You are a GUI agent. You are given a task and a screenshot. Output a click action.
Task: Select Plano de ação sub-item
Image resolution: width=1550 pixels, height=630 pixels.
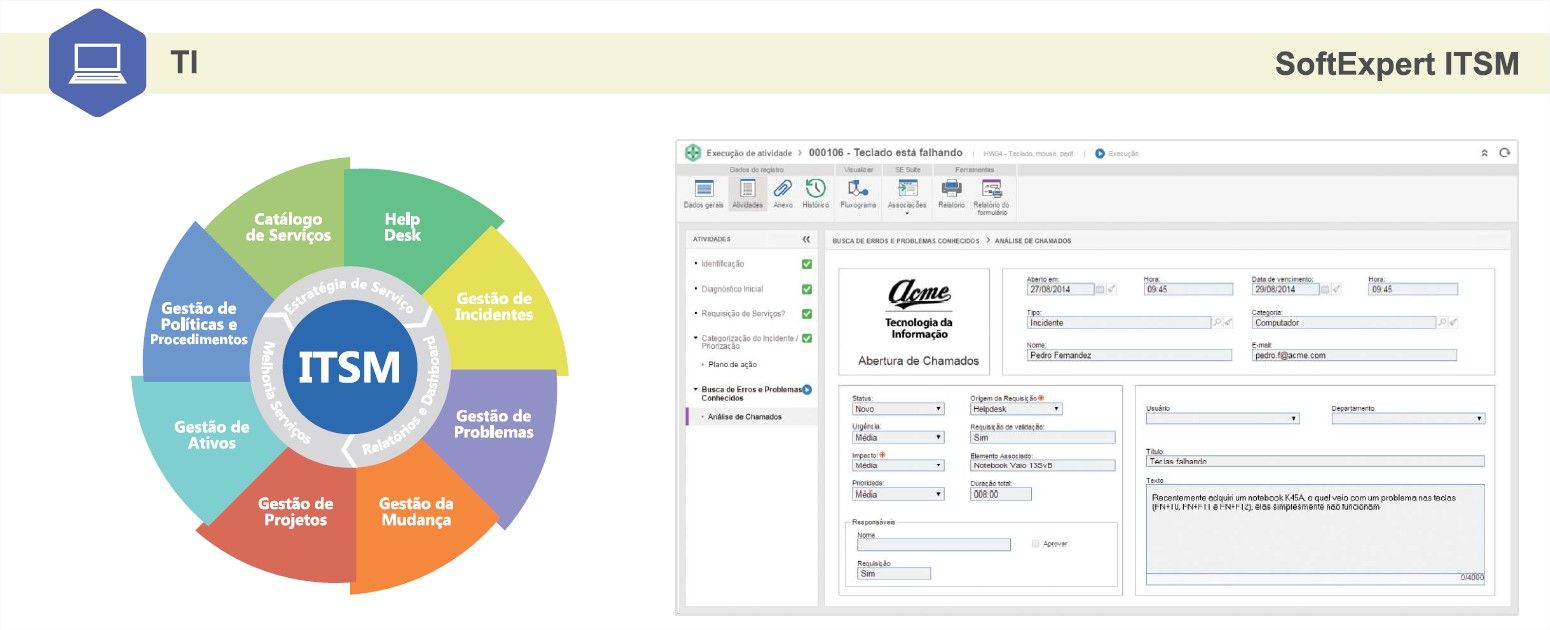point(732,364)
